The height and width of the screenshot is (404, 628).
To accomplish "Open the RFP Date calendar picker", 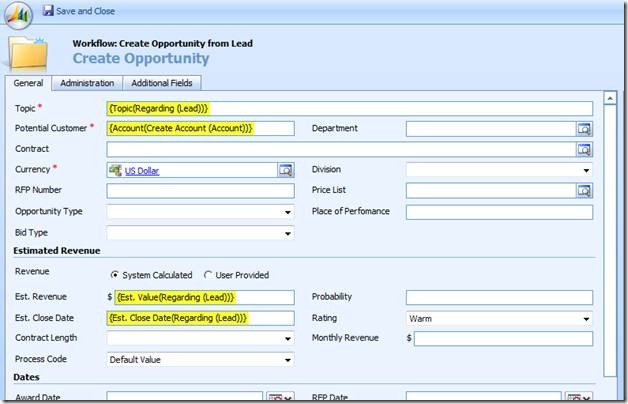I will 575,398.
